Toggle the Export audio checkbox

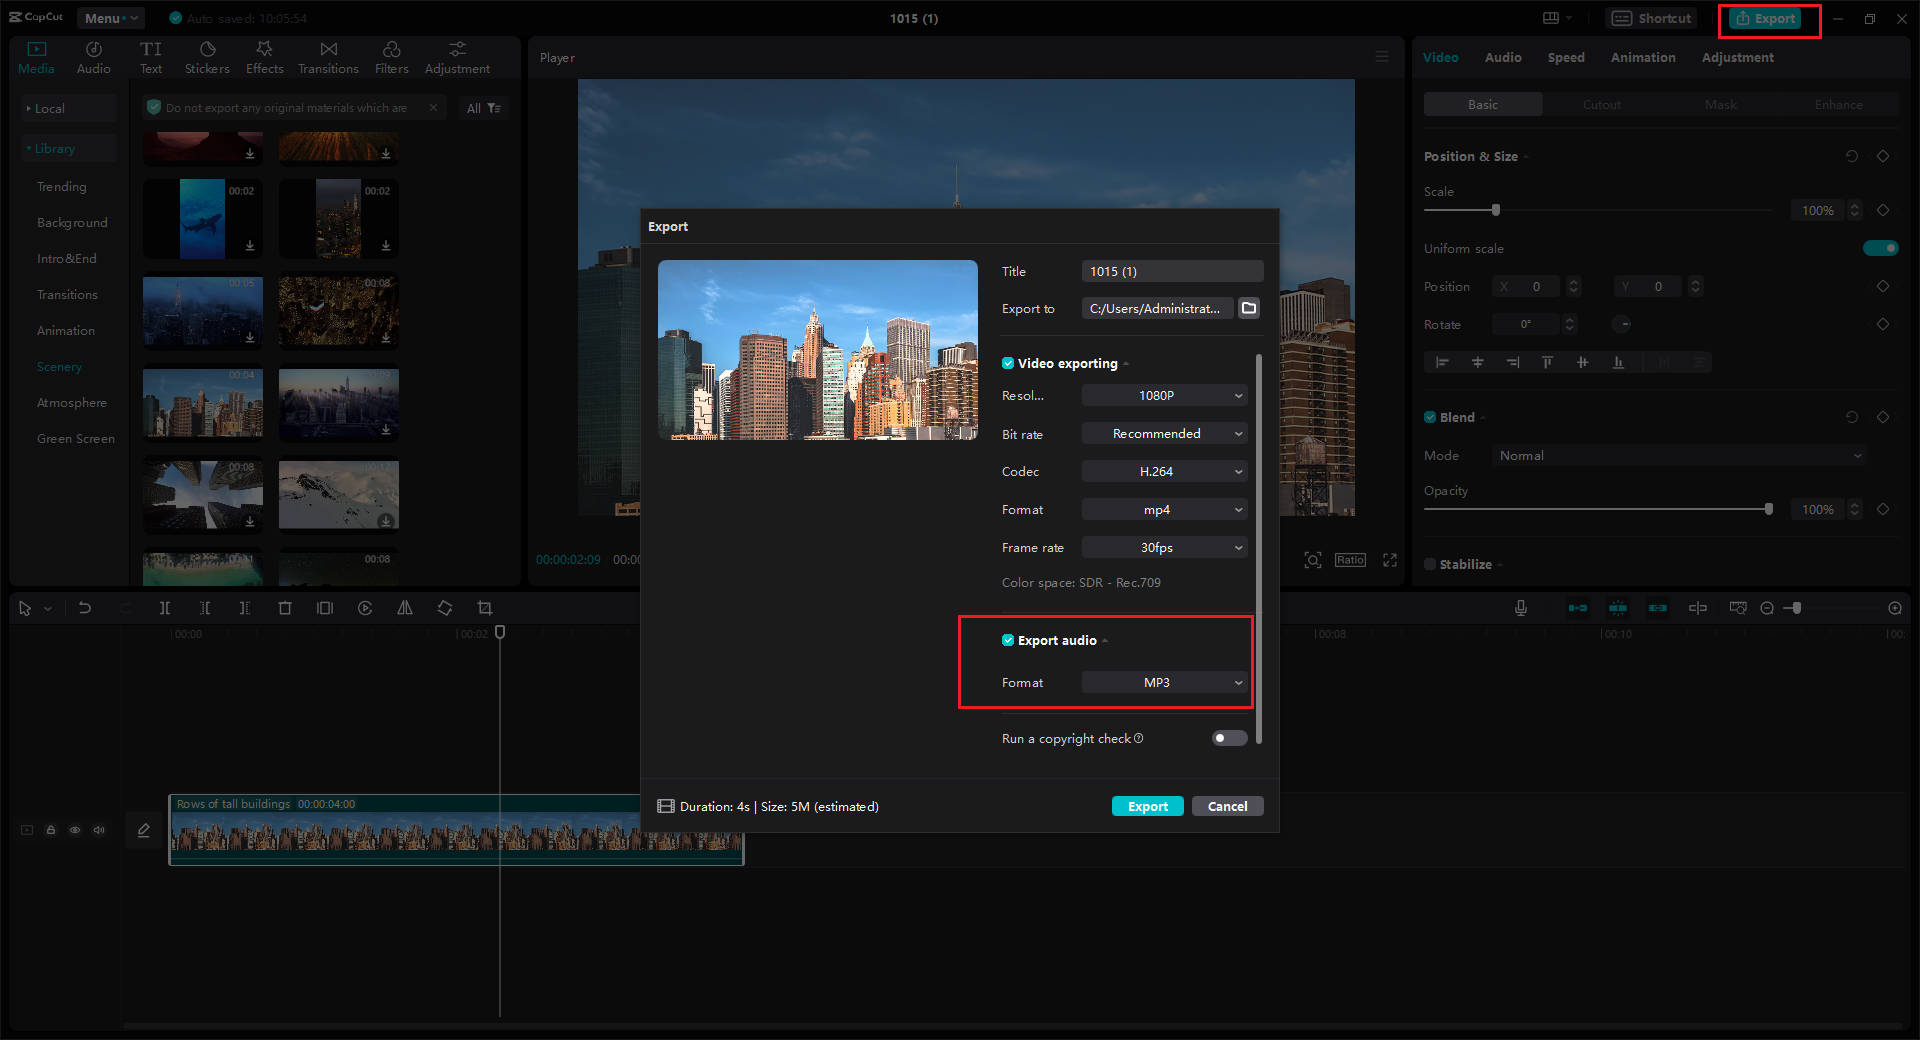pos(1008,640)
